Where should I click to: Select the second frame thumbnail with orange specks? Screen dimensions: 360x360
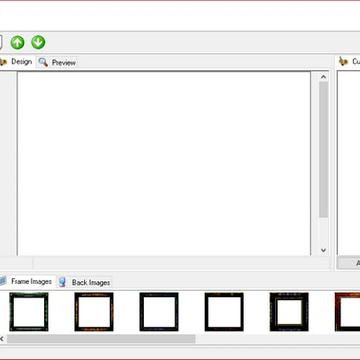click(x=94, y=312)
